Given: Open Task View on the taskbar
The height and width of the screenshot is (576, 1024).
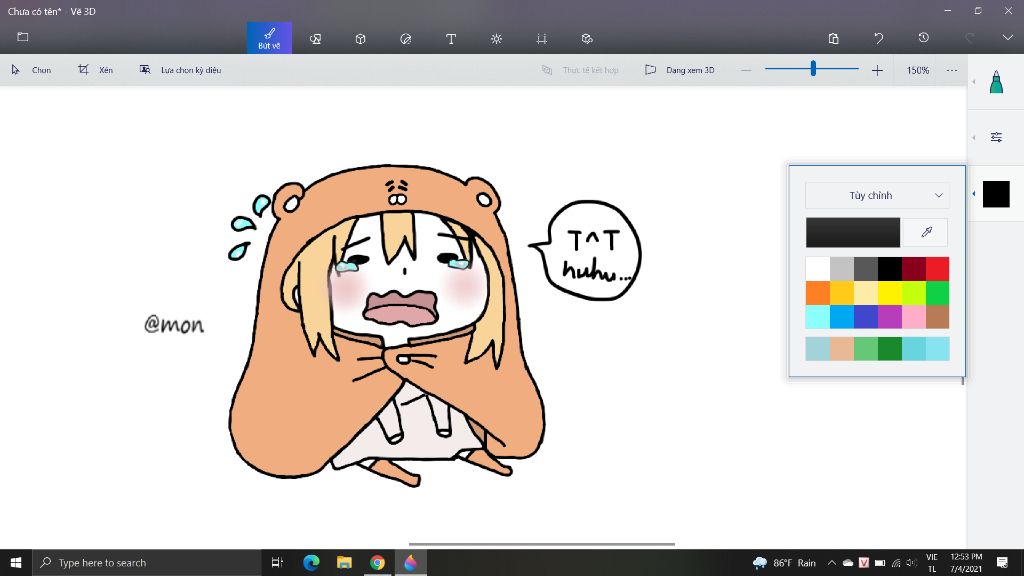Looking at the screenshot, I should pos(277,562).
